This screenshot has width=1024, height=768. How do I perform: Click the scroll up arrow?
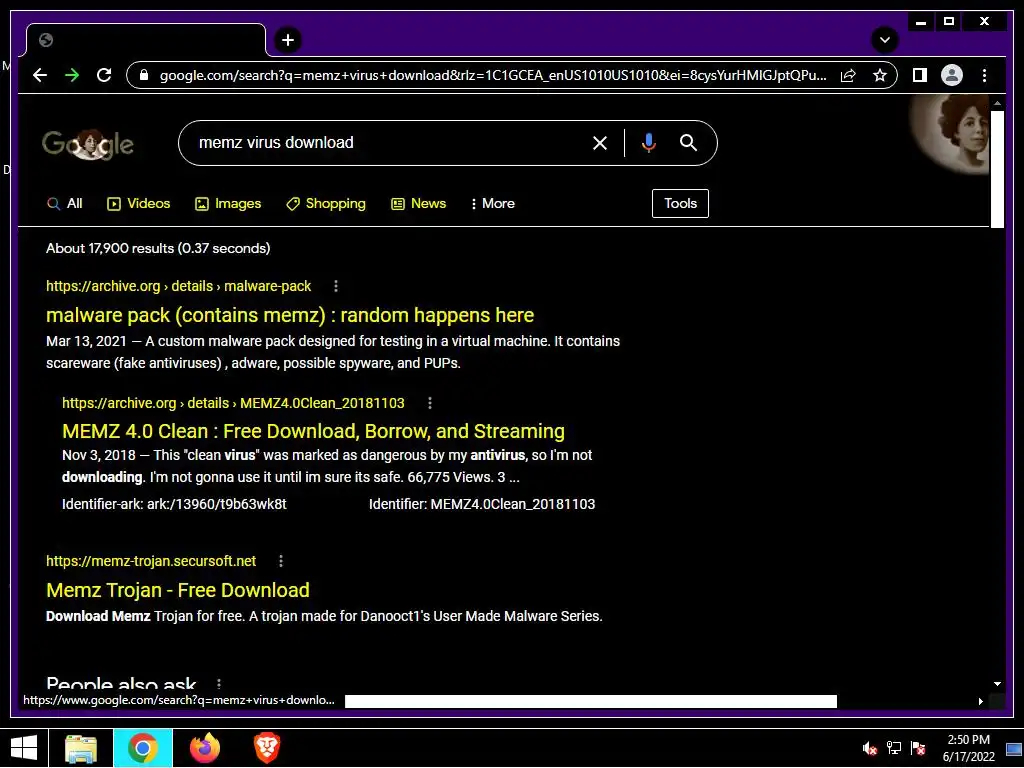(997, 103)
